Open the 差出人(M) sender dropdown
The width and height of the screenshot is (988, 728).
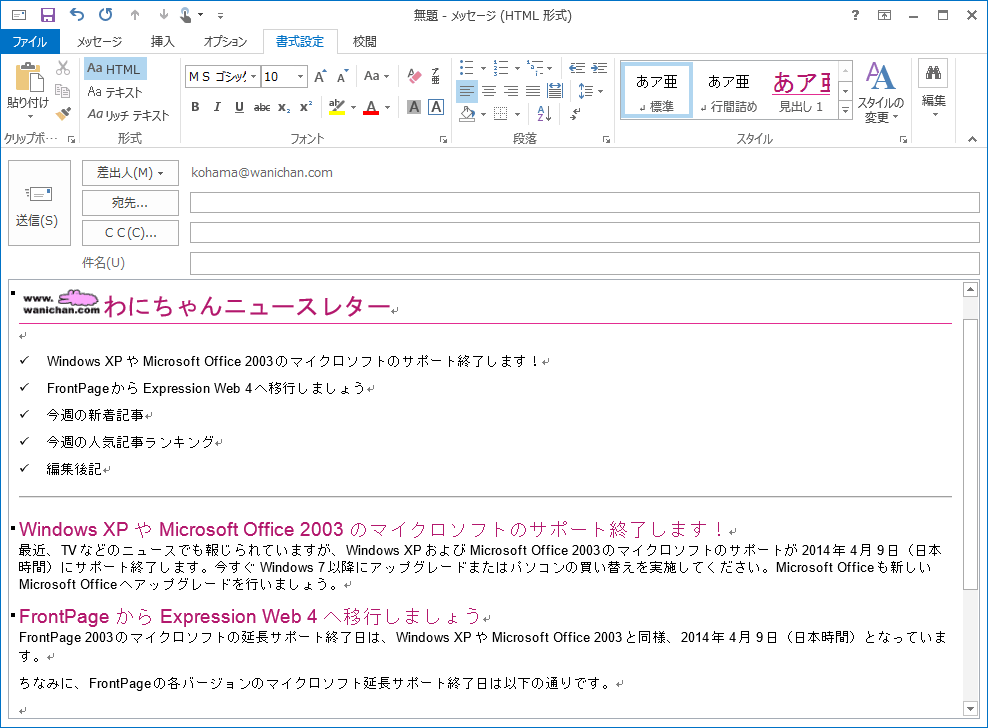pyautogui.click(x=130, y=173)
